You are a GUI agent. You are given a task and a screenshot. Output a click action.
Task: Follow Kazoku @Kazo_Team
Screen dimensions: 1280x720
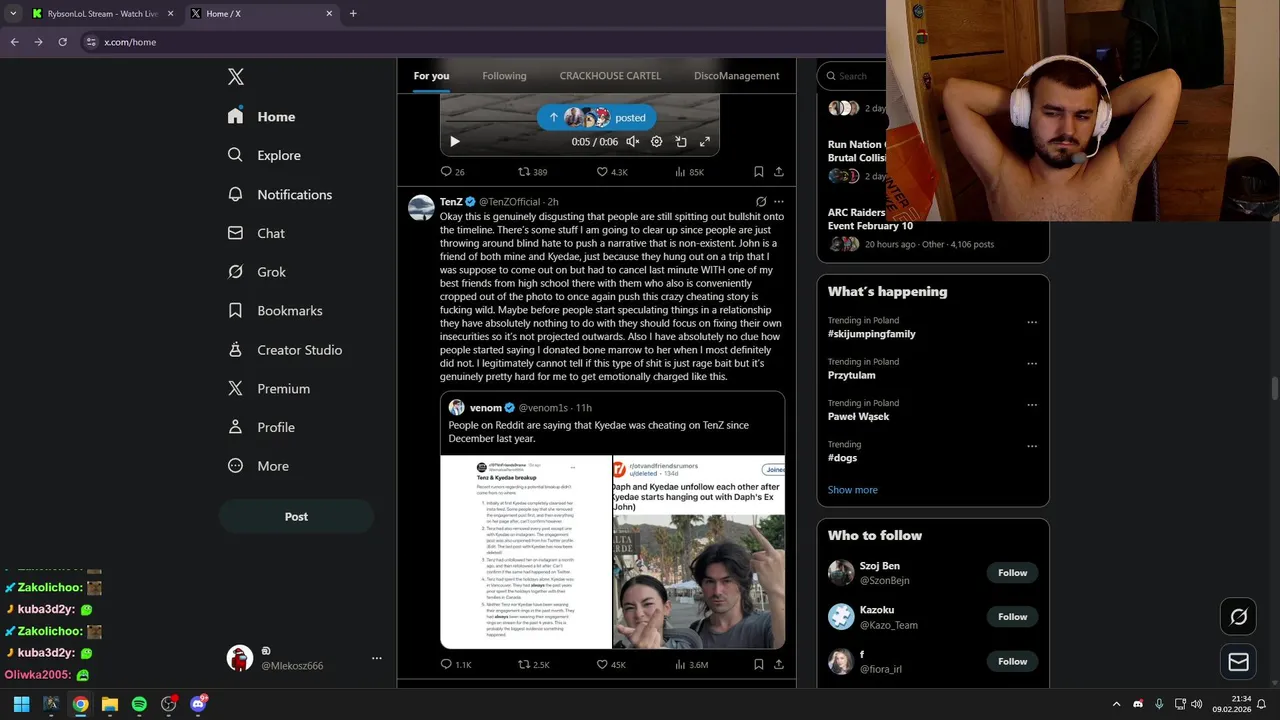tap(1012, 617)
